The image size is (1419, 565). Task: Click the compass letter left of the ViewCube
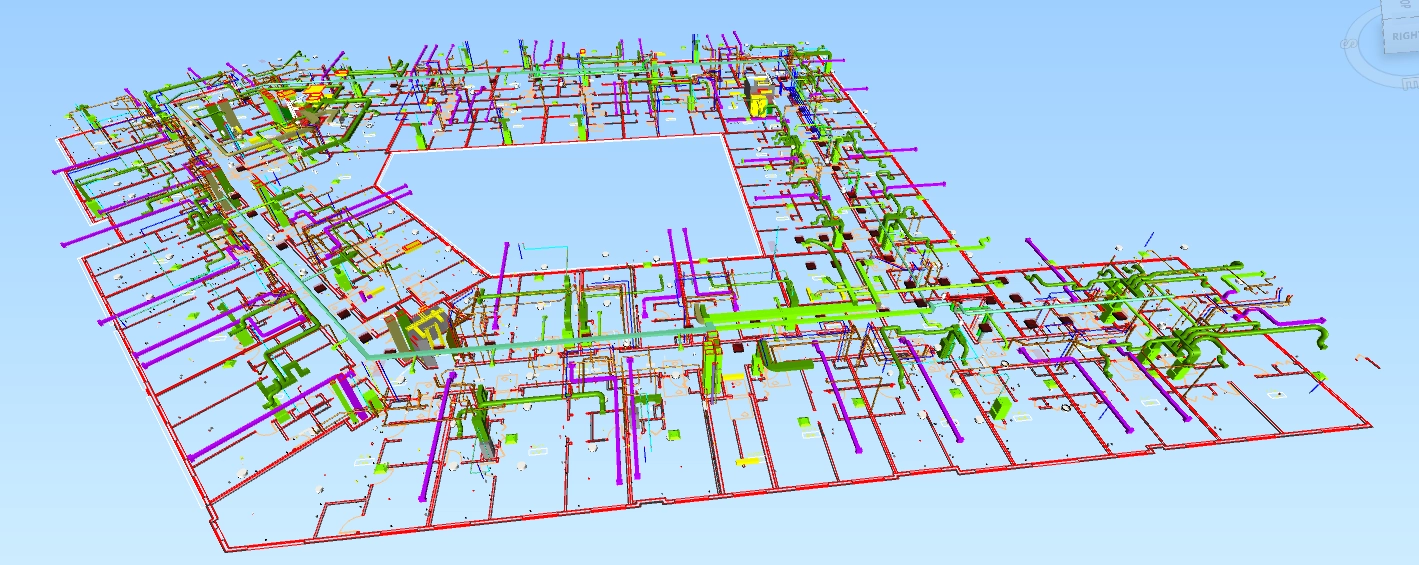(x=1350, y=44)
